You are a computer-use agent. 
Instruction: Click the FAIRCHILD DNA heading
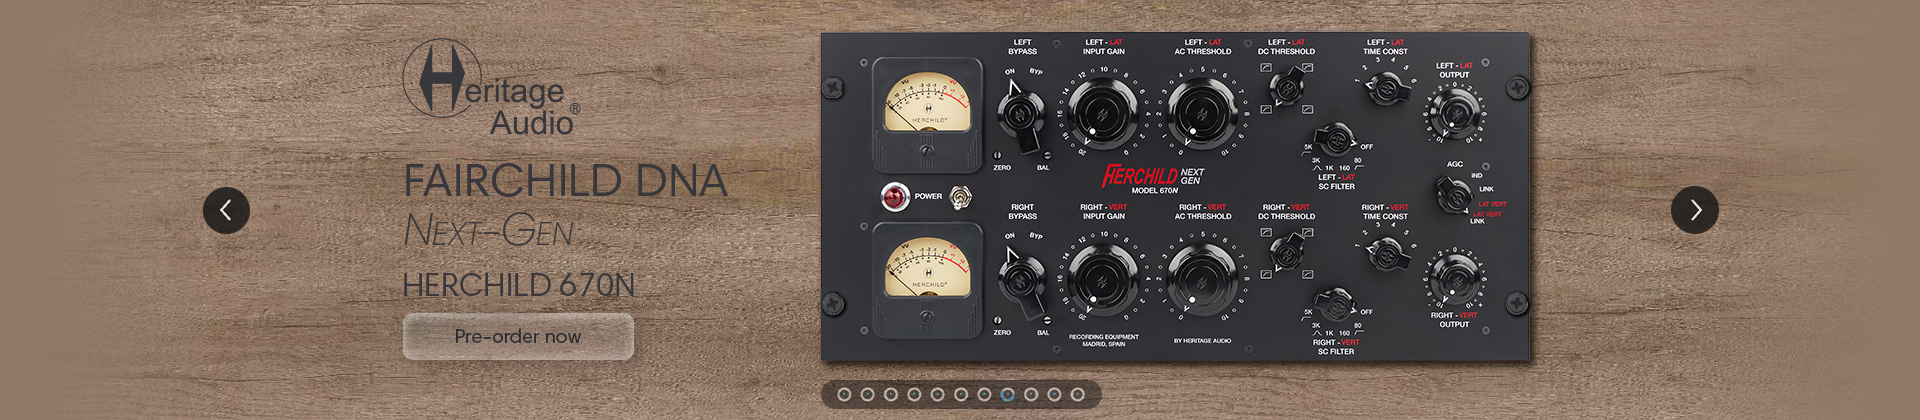565,181
